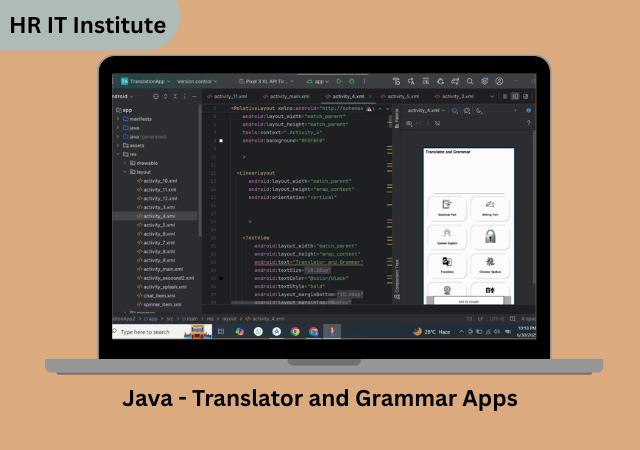640x450 pixels.
Task: Expand the manifests folder
Action: [x=118, y=119]
